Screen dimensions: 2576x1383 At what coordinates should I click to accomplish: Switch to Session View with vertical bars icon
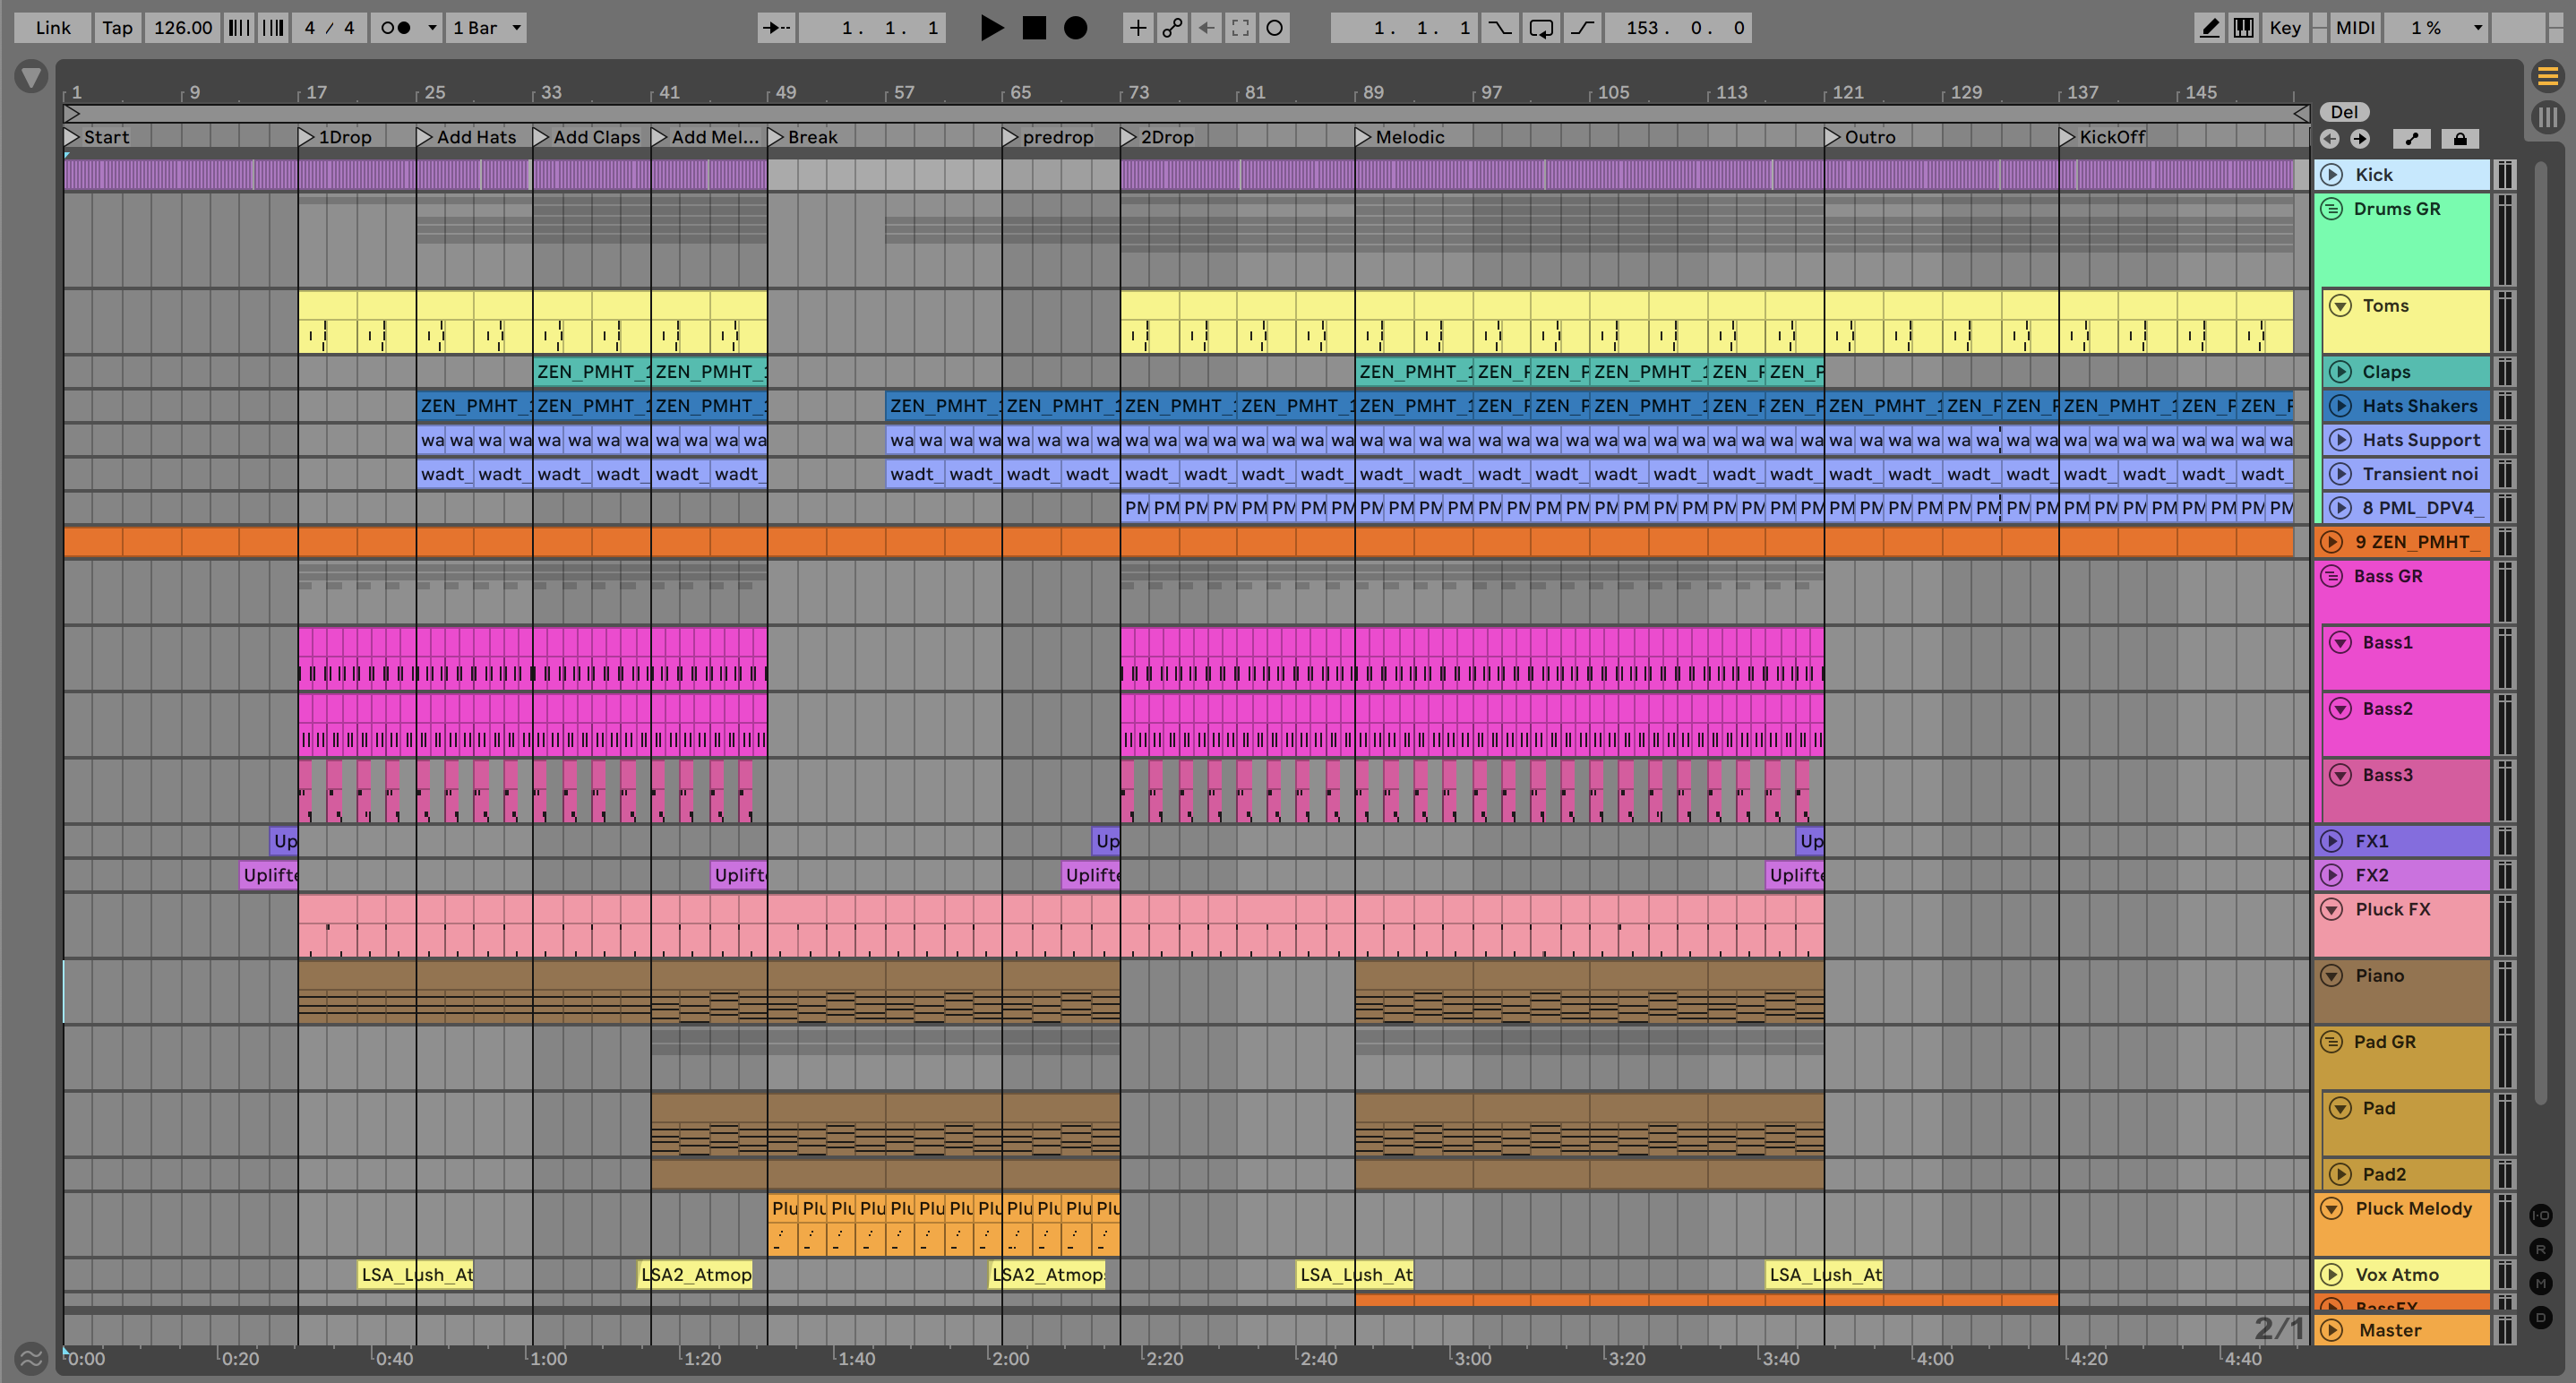tap(2547, 117)
